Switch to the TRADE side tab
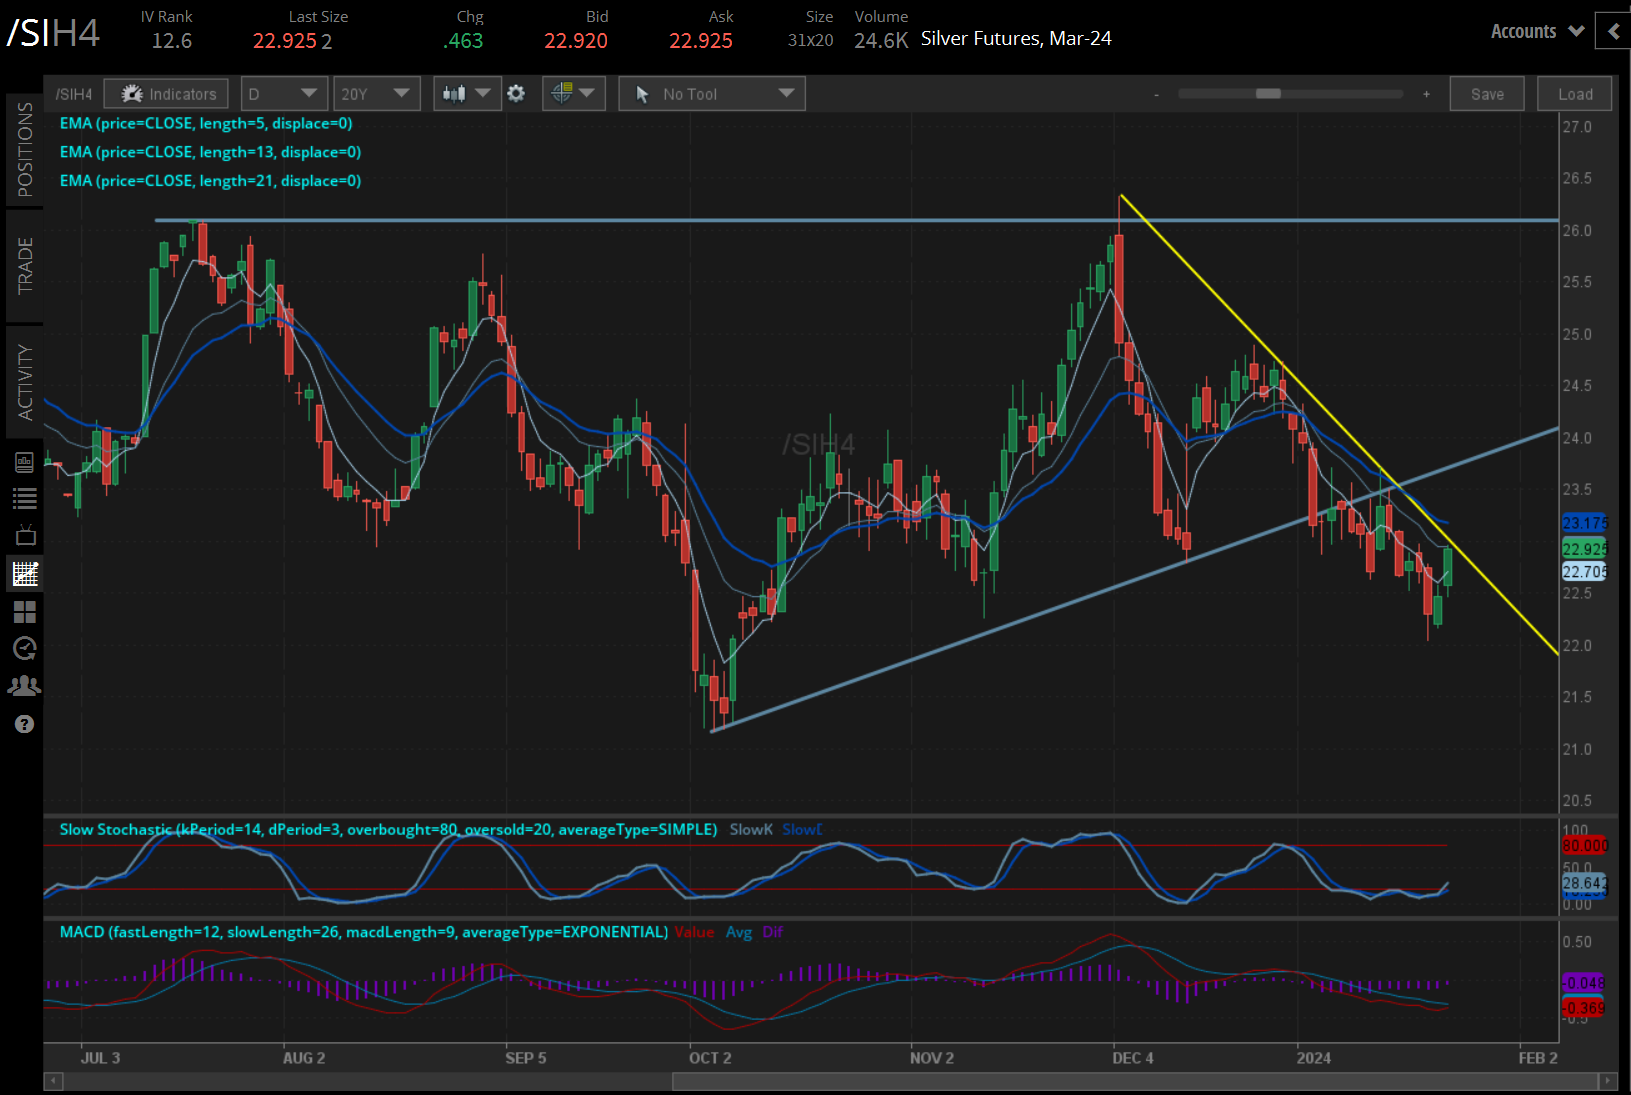Screen dimensions: 1631x1095 pyautogui.click(x=24, y=266)
